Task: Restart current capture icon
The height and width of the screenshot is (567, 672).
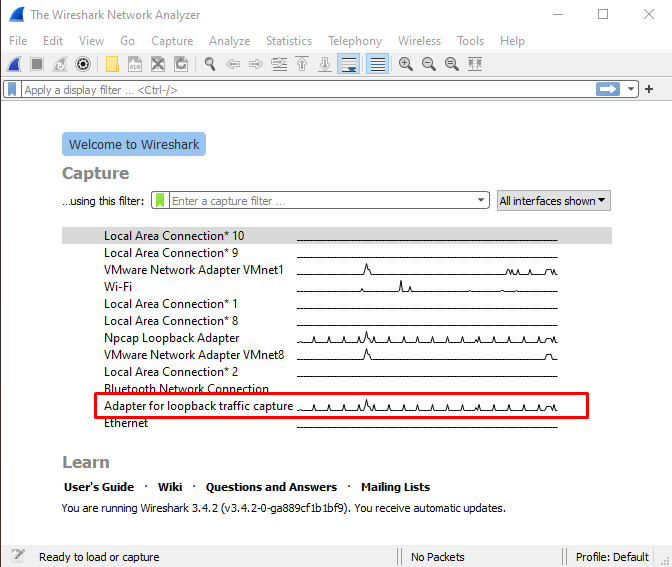Action: pyautogui.click(x=60, y=64)
